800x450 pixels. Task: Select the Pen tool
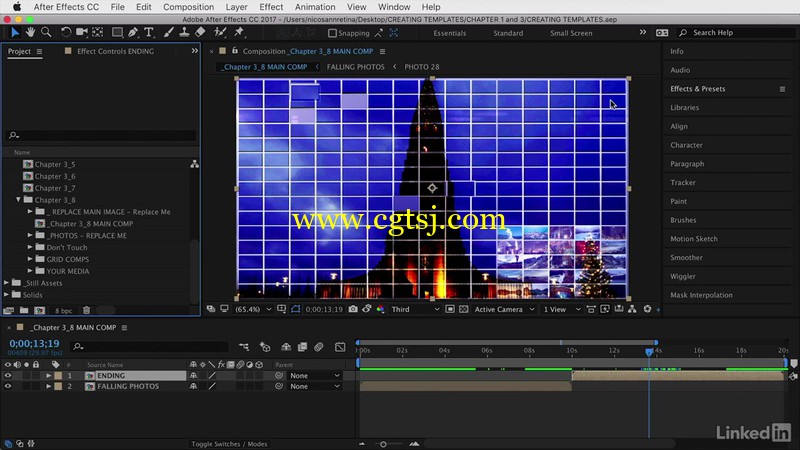tap(133, 33)
